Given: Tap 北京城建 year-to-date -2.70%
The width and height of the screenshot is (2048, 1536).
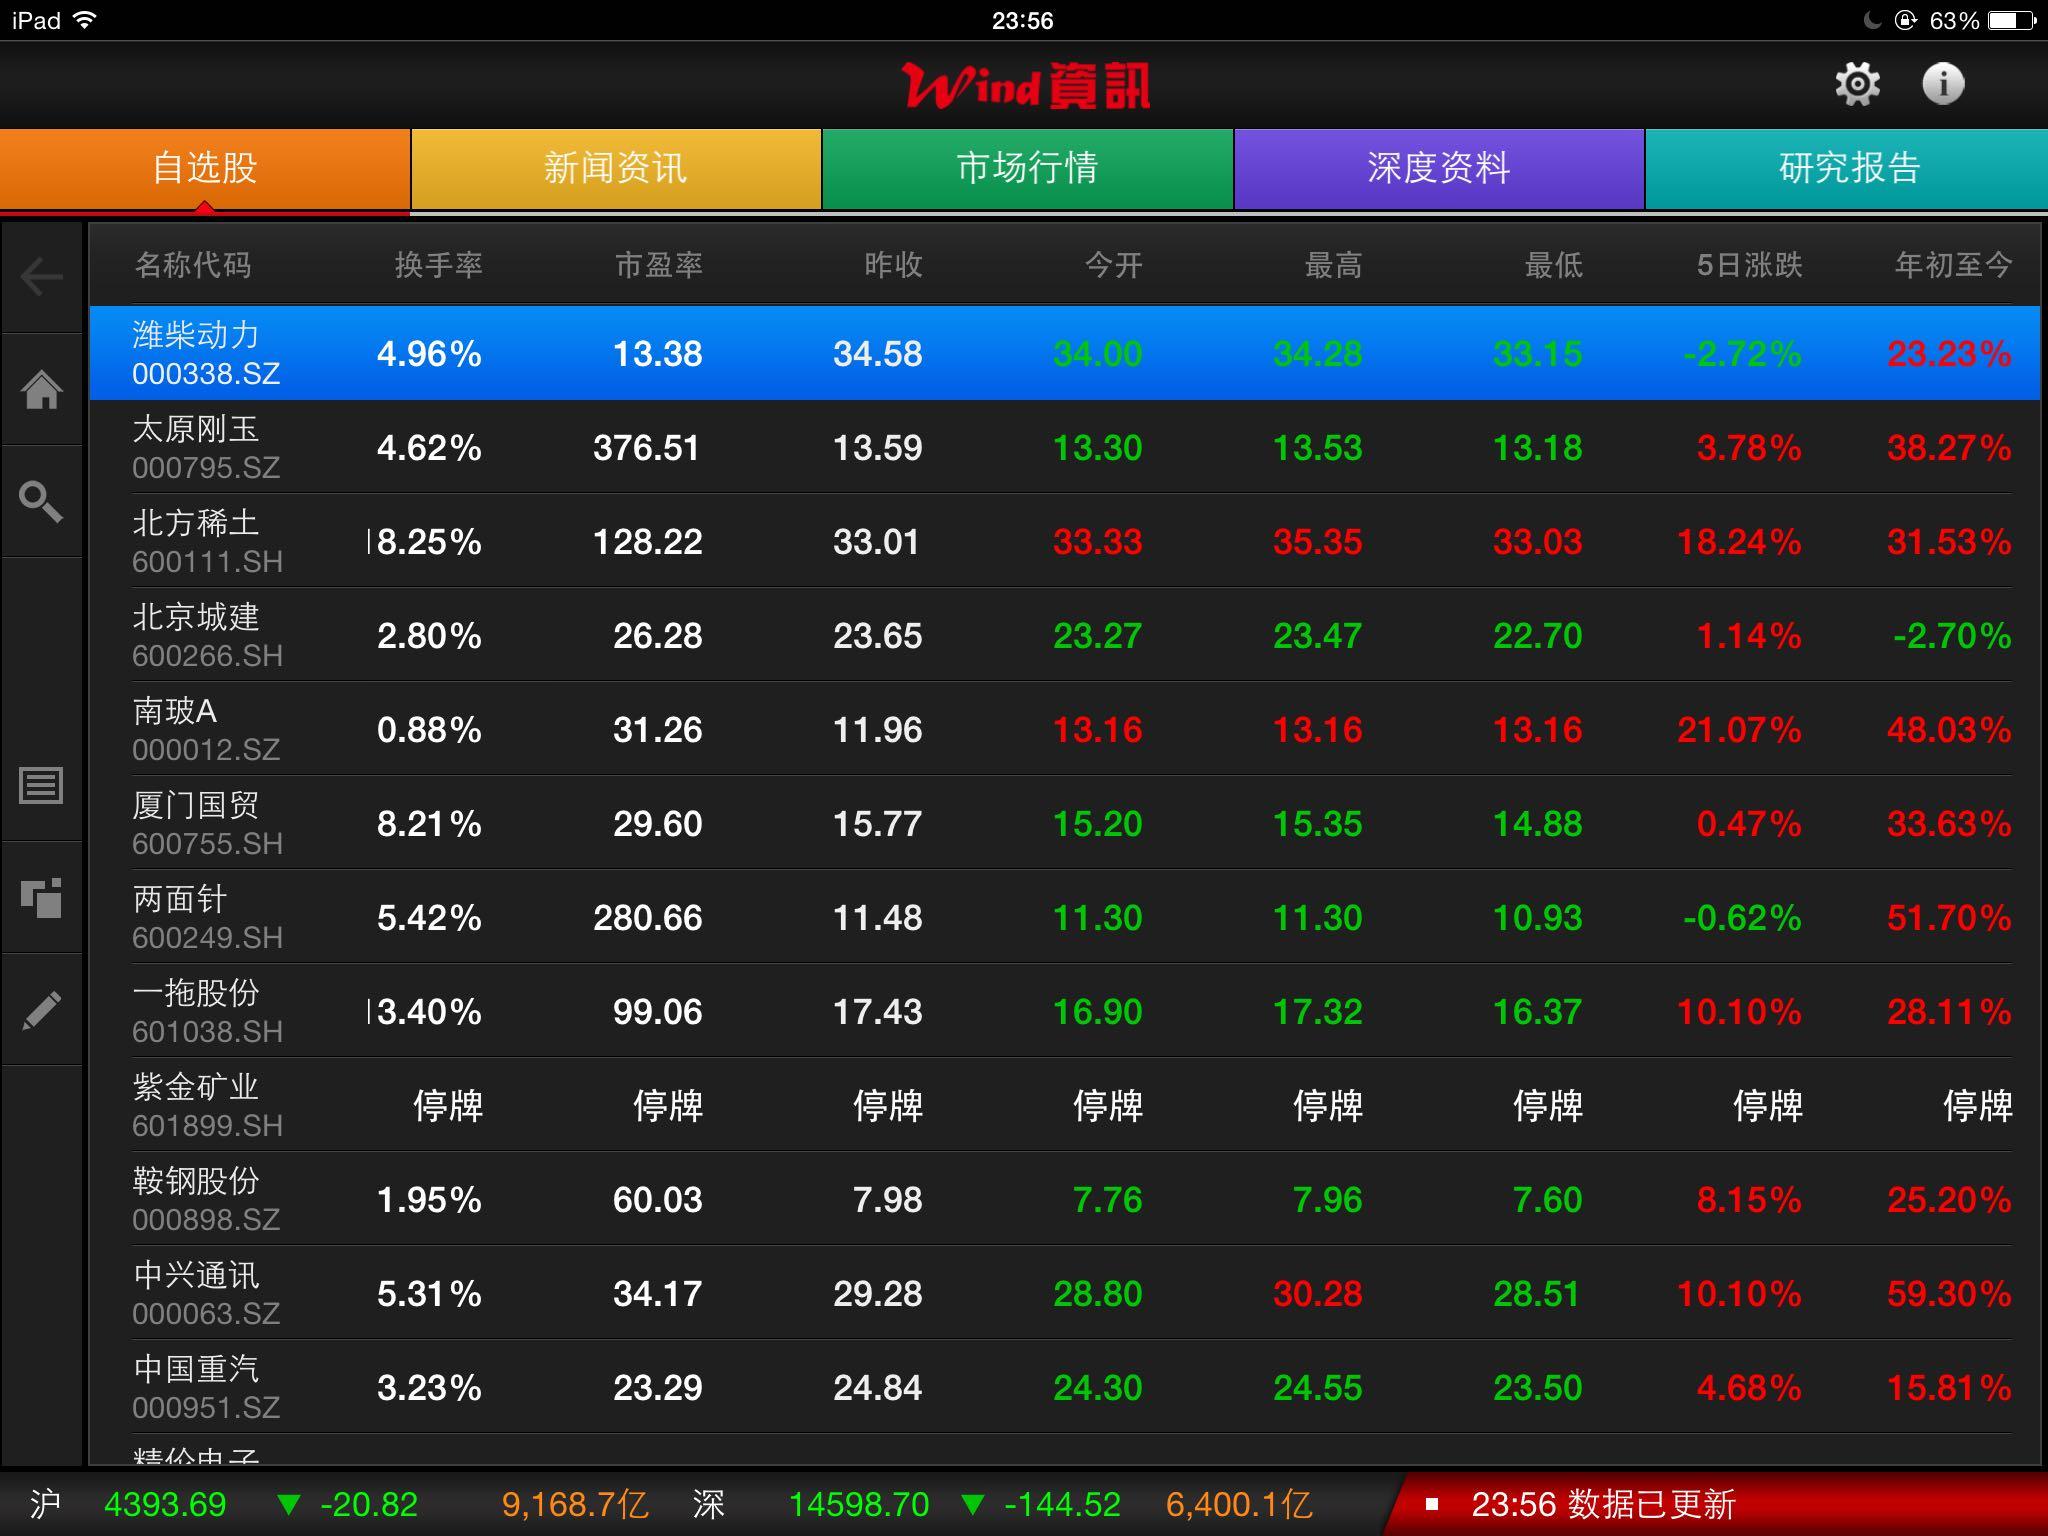Looking at the screenshot, I should coord(1952,636).
